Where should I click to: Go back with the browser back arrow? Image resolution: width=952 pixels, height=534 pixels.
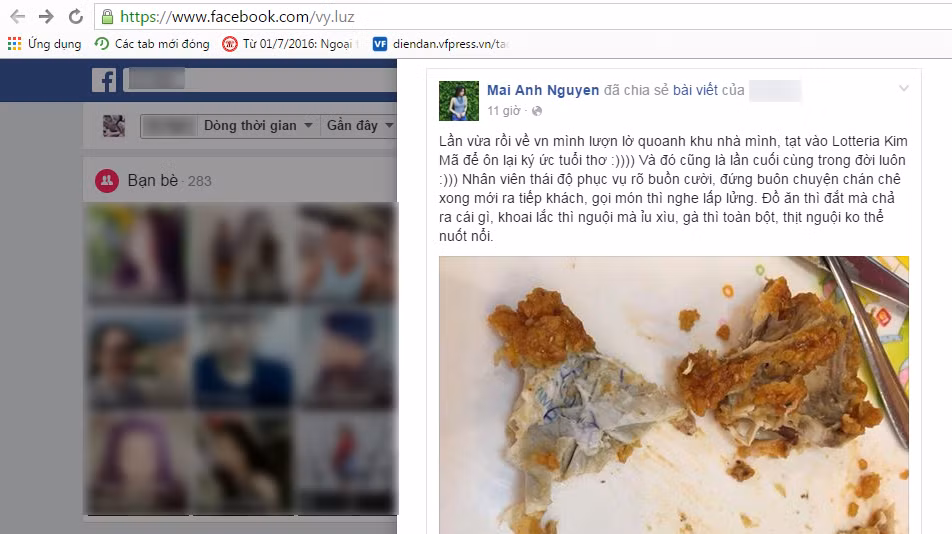coord(18,16)
